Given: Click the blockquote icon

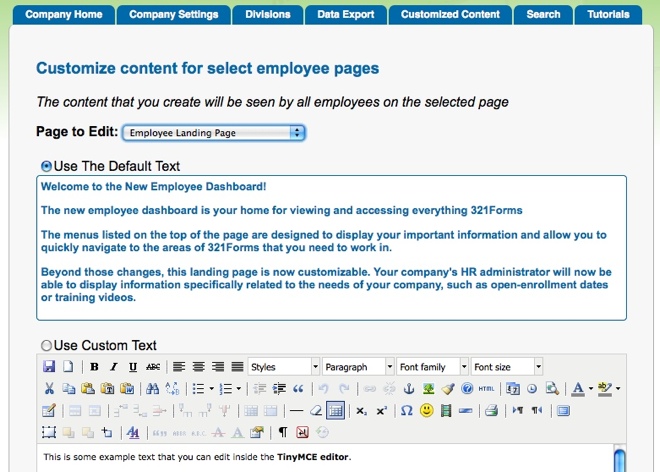Looking at the screenshot, I should [x=298, y=388].
